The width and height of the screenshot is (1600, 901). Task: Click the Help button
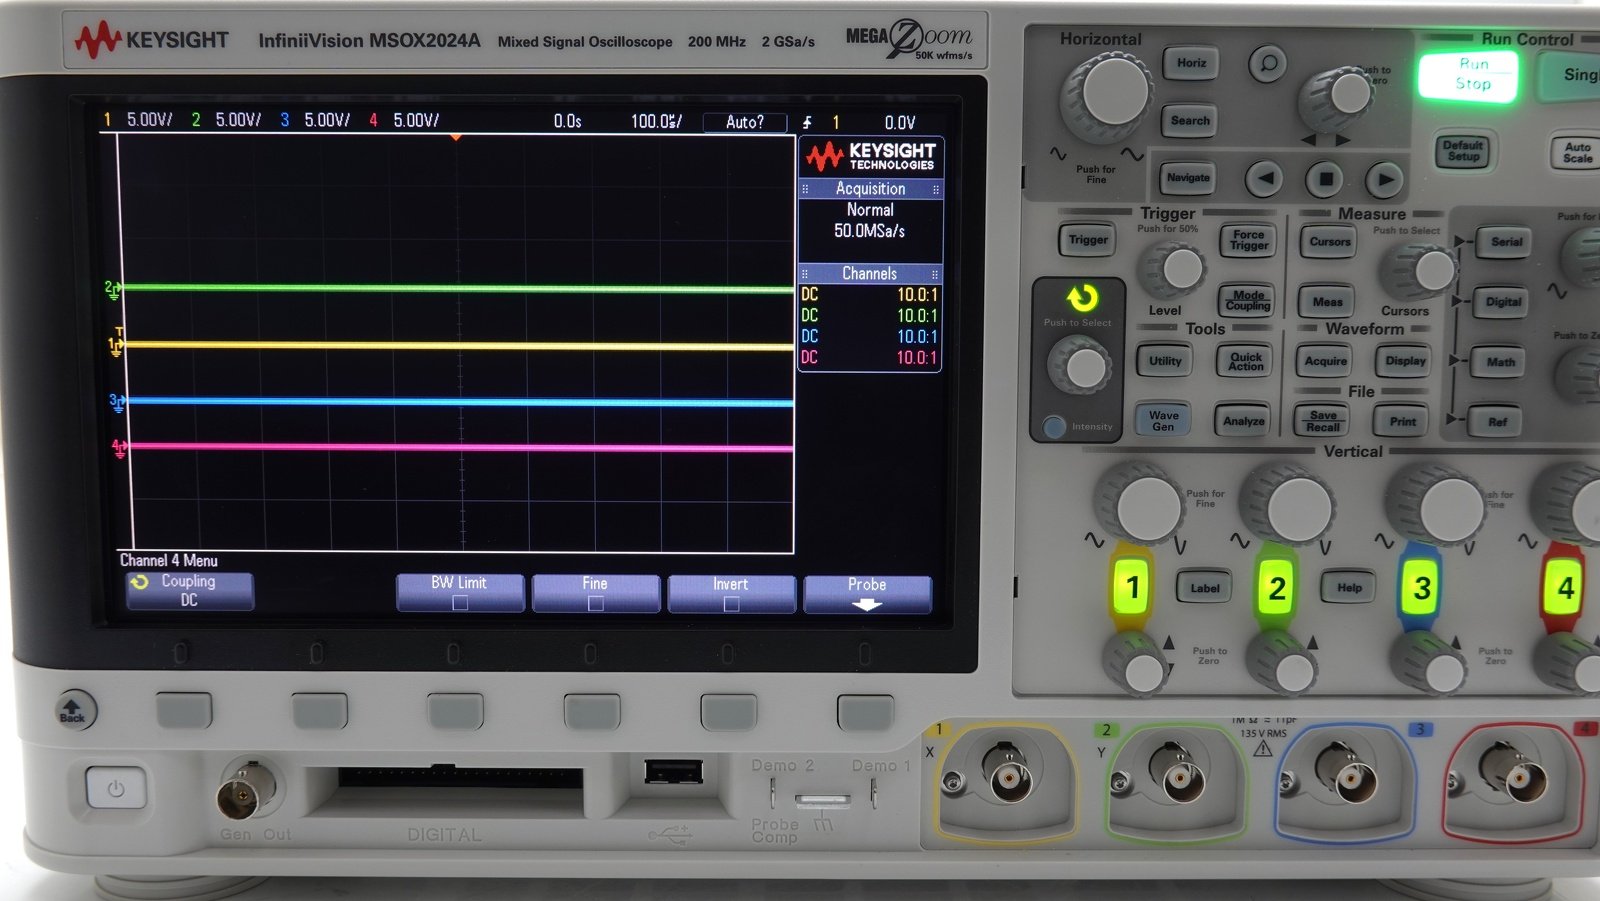1349,588
